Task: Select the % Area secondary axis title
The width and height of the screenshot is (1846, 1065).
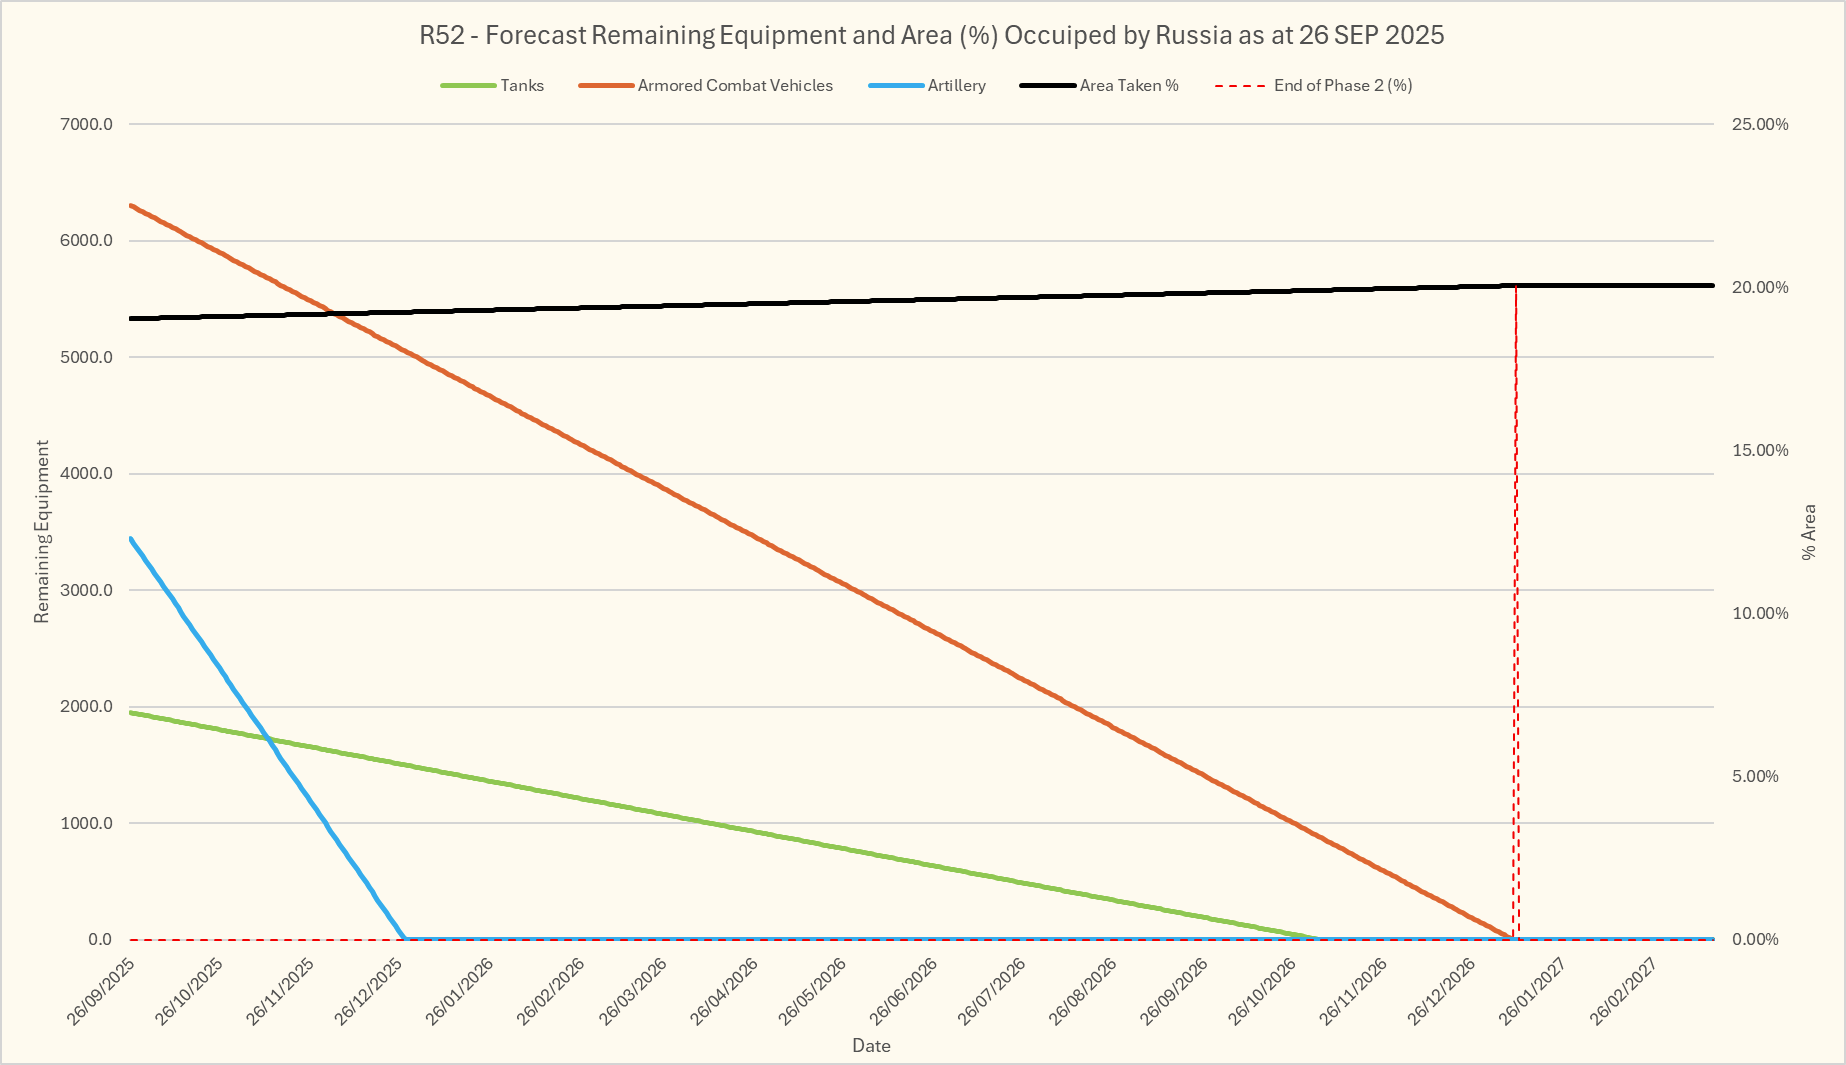Action: (1808, 532)
